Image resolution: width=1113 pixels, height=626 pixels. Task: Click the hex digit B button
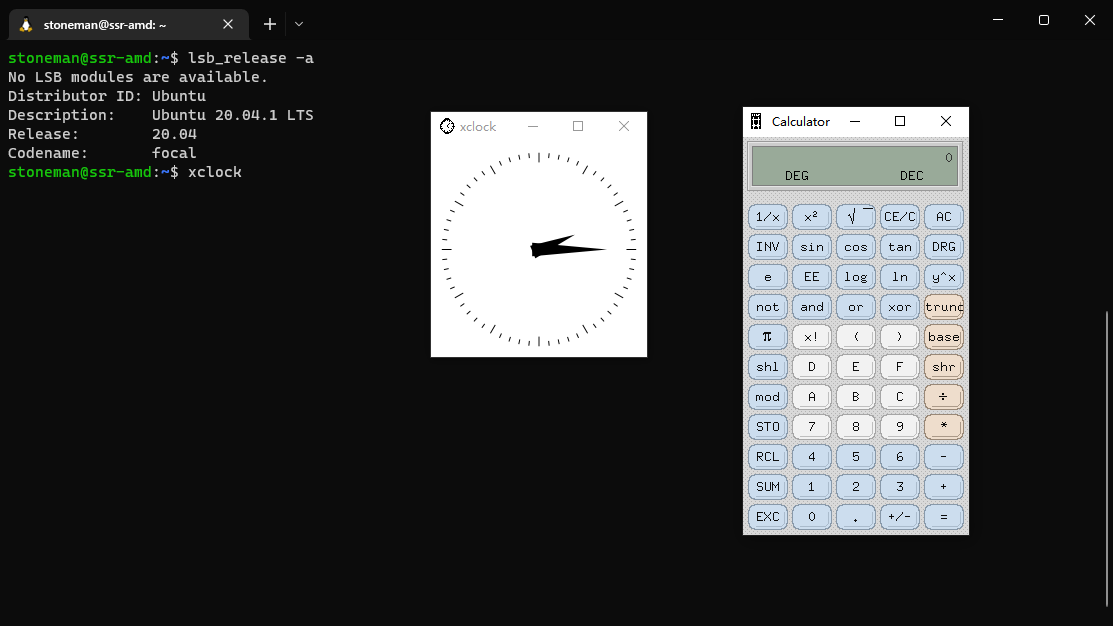pyautogui.click(x=855, y=397)
